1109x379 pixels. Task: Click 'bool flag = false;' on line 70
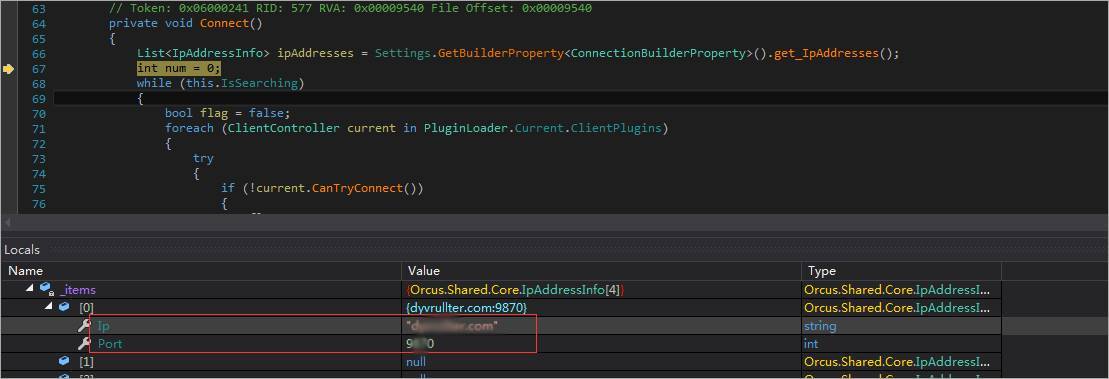228,113
